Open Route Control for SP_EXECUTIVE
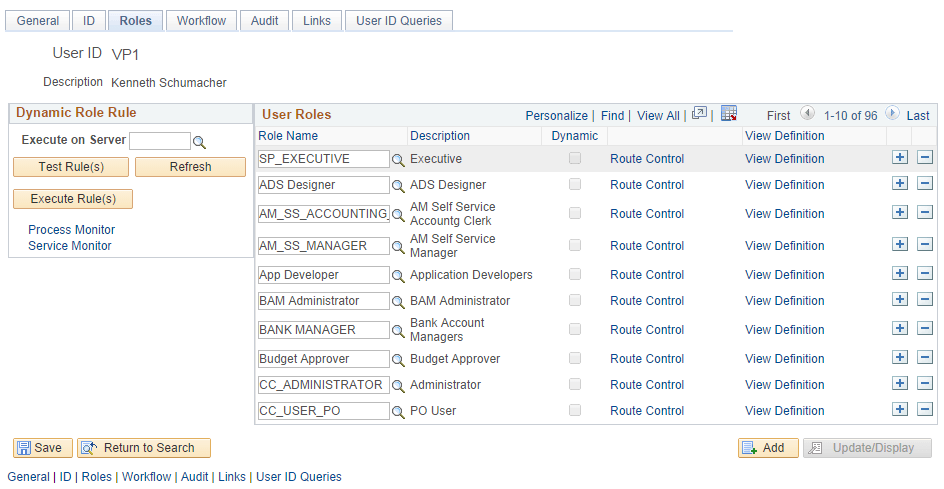Viewport: 944px width, 489px height. point(647,159)
